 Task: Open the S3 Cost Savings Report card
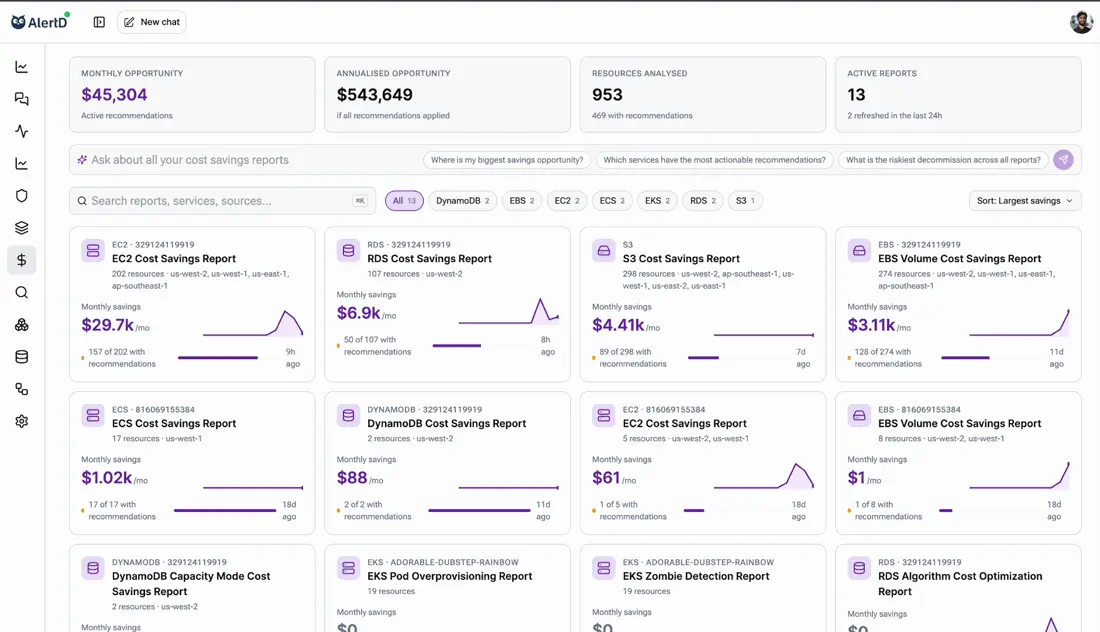point(703,304)
